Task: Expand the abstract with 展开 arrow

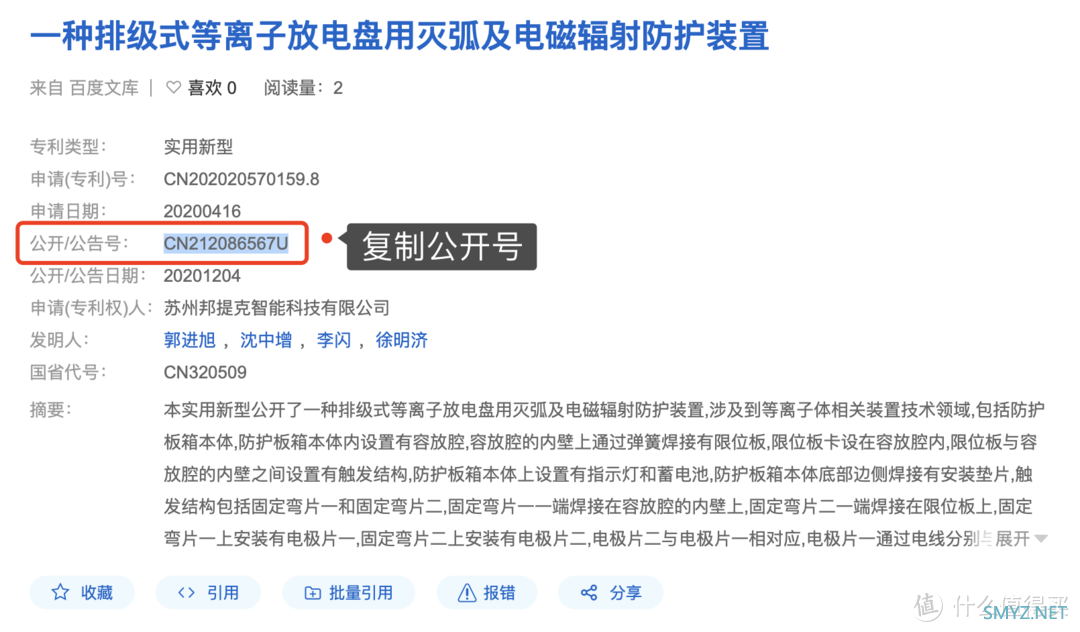Action: click(x=1021, y=538)
